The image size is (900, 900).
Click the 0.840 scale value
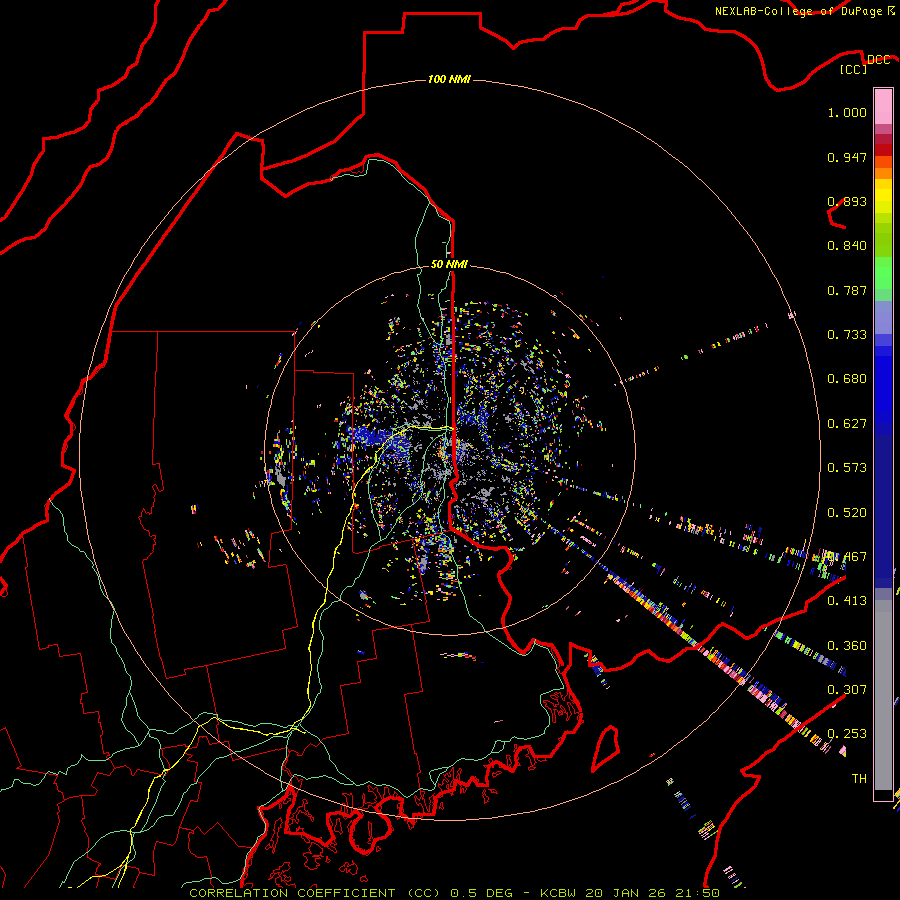847,246
